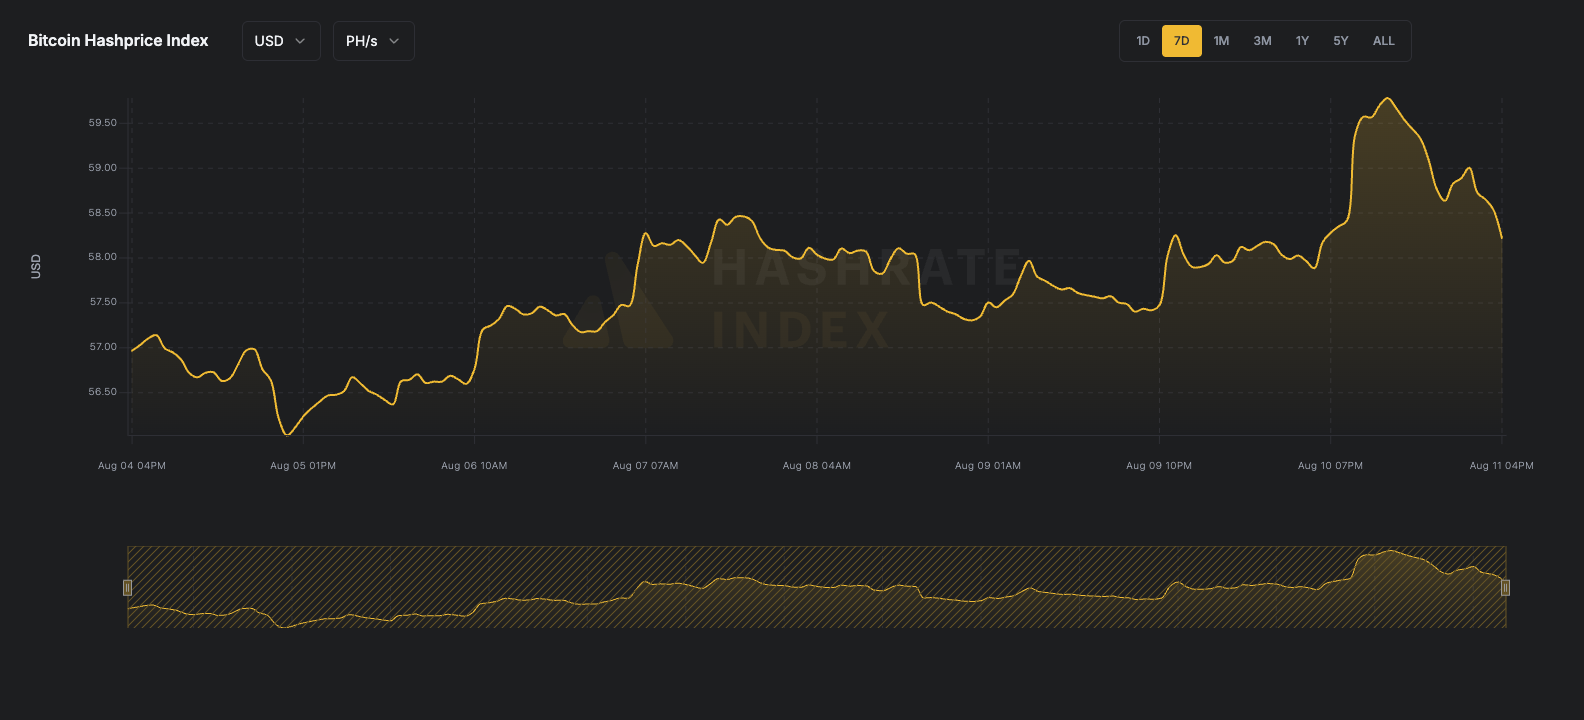Screen dimensions: 1584x720
Task: Click the 59.00 y-axis value
Action: pos(103,168)
